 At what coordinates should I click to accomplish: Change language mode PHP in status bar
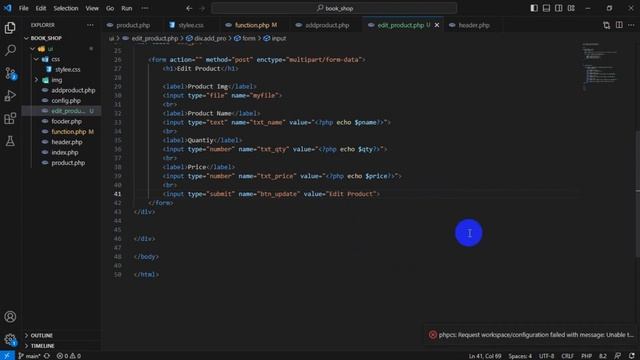click(587, 356)
